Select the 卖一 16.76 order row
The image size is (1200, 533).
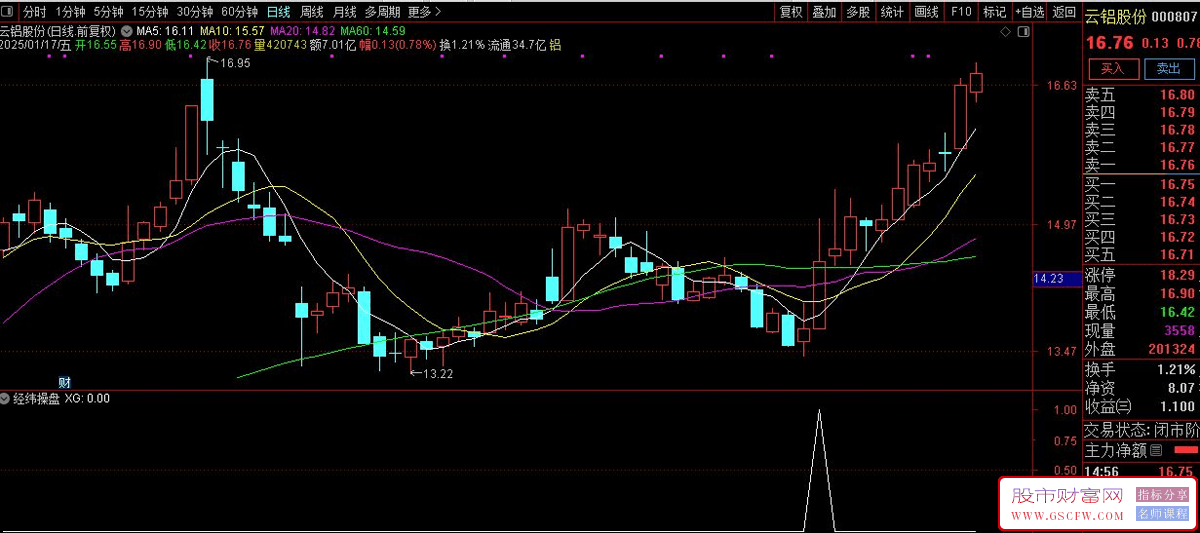click(1141, 165)
